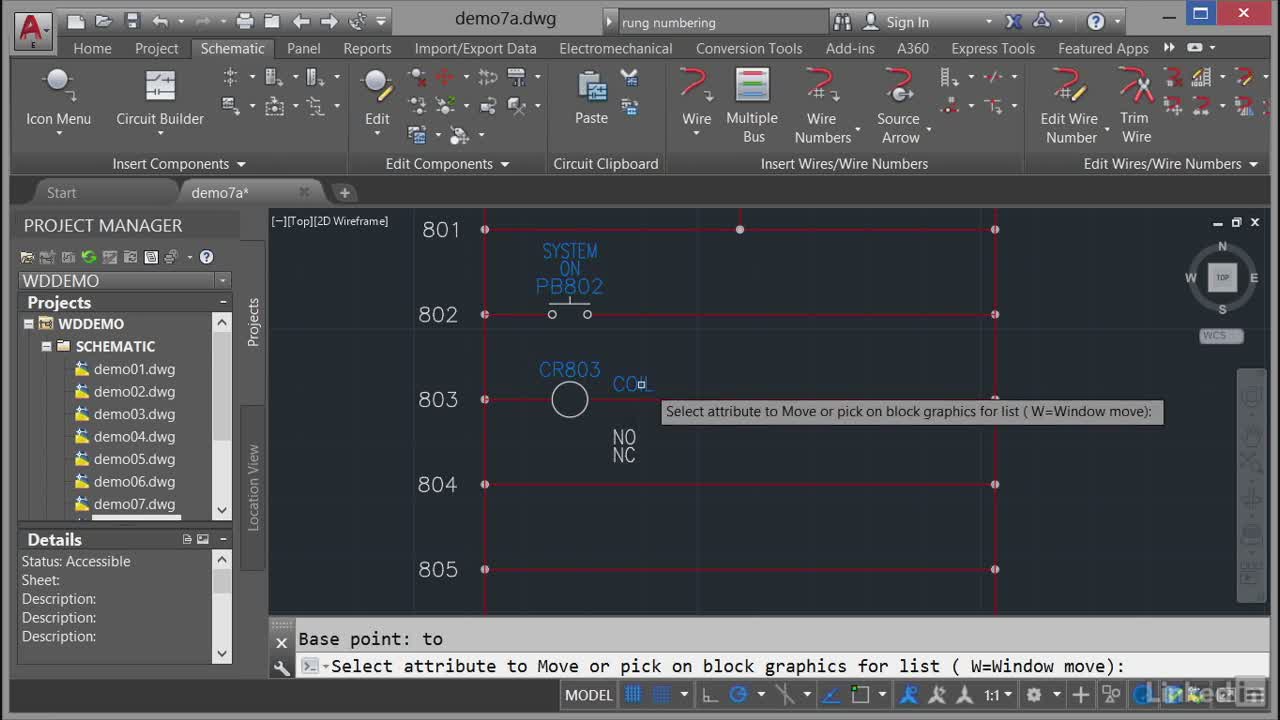Collapse the Projects section minus button
The height and width of the screenshot is (720, 1280).
[223, 302]
